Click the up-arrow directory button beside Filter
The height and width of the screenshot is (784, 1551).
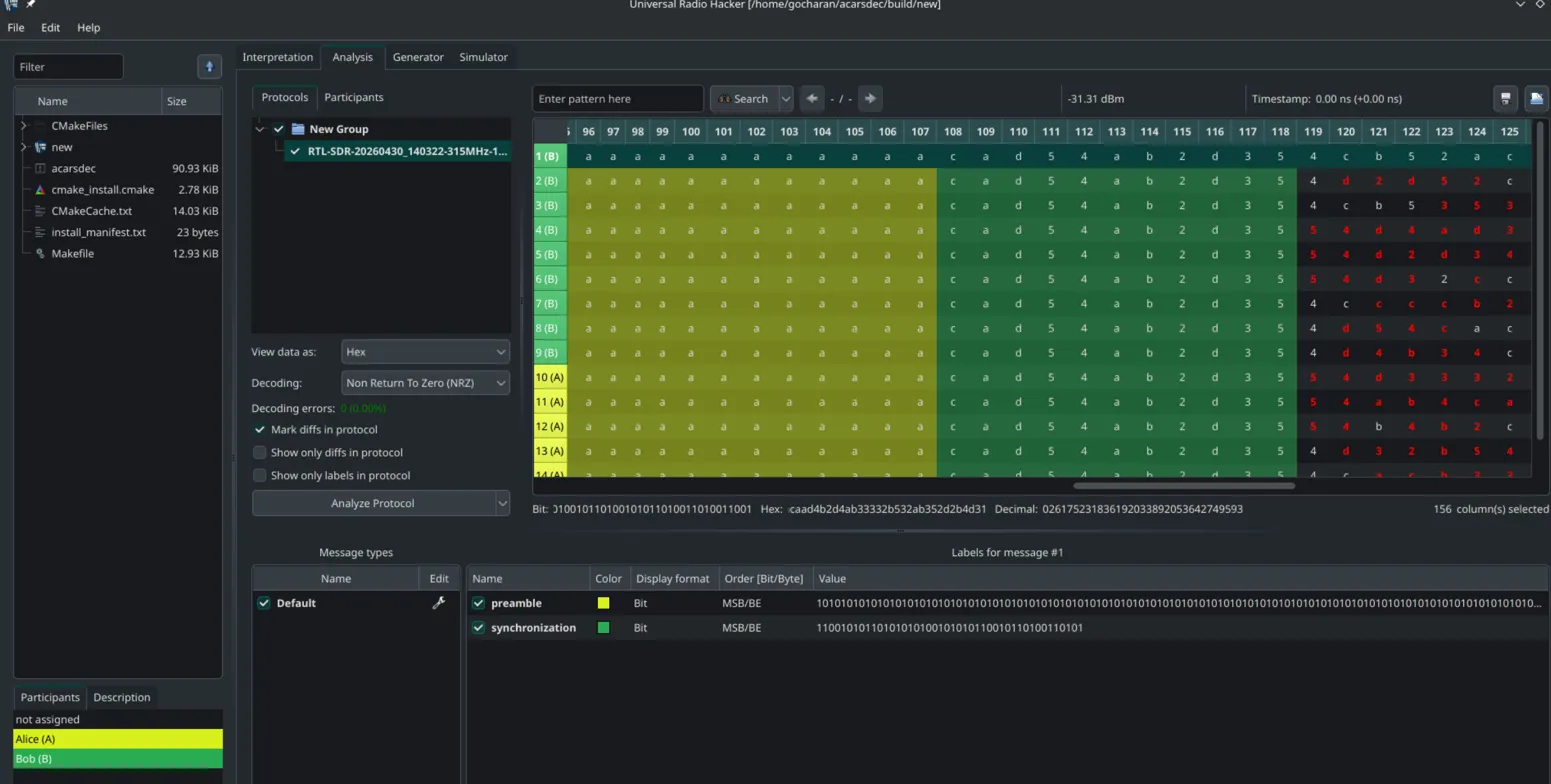(209, 67)
